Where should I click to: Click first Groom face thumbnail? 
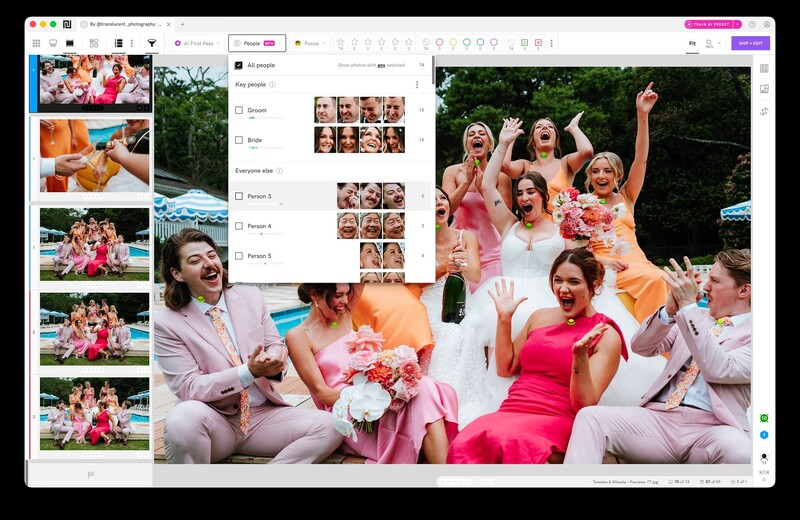click(325, 110)
